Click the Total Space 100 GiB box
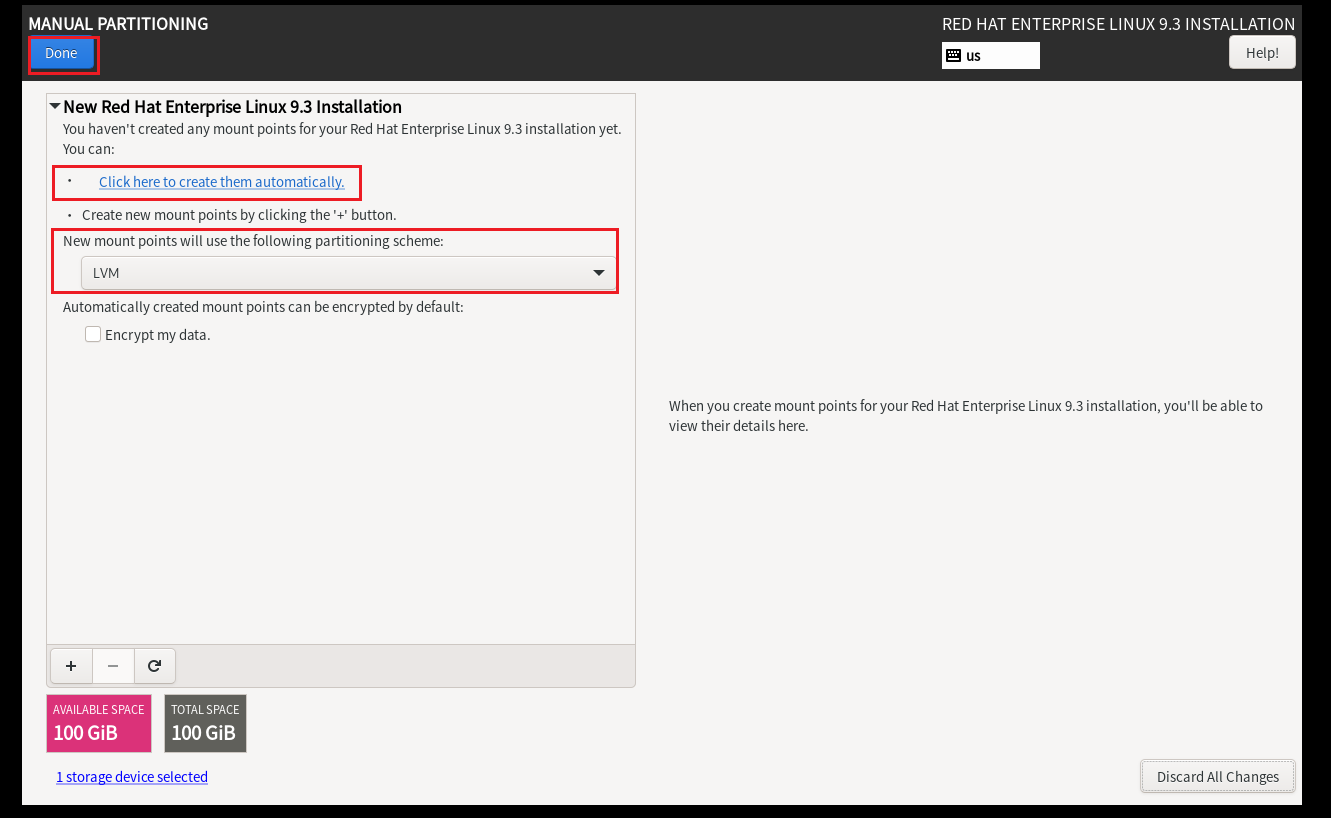Viewport: 1331px width, 818px height. coord(205,723)
